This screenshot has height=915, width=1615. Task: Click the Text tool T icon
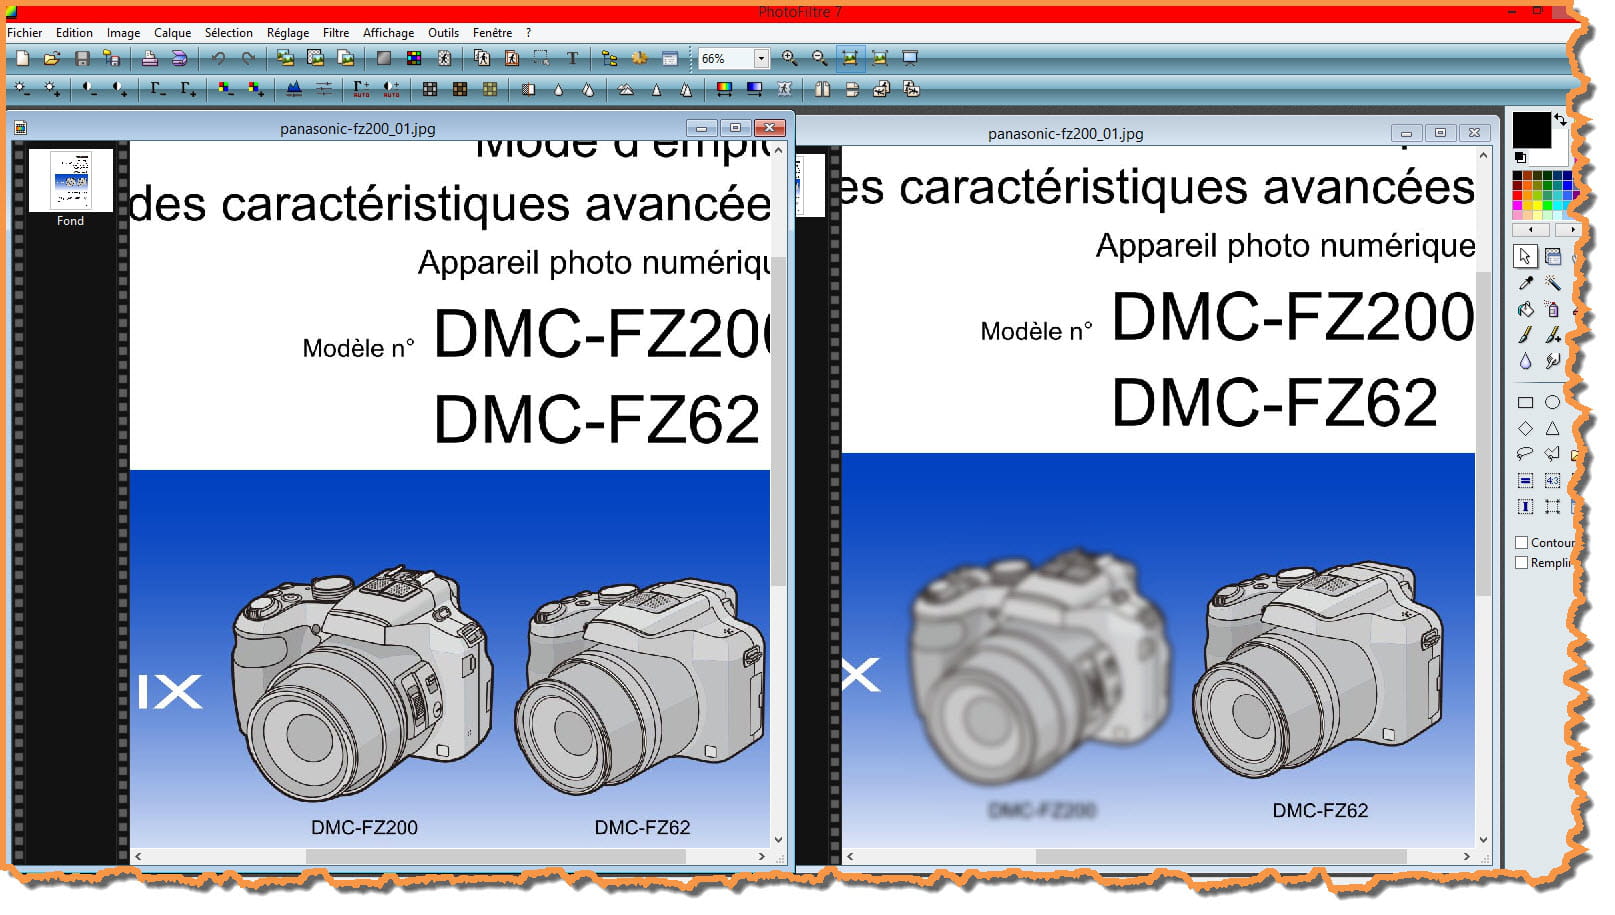click(x=572, y=59)
